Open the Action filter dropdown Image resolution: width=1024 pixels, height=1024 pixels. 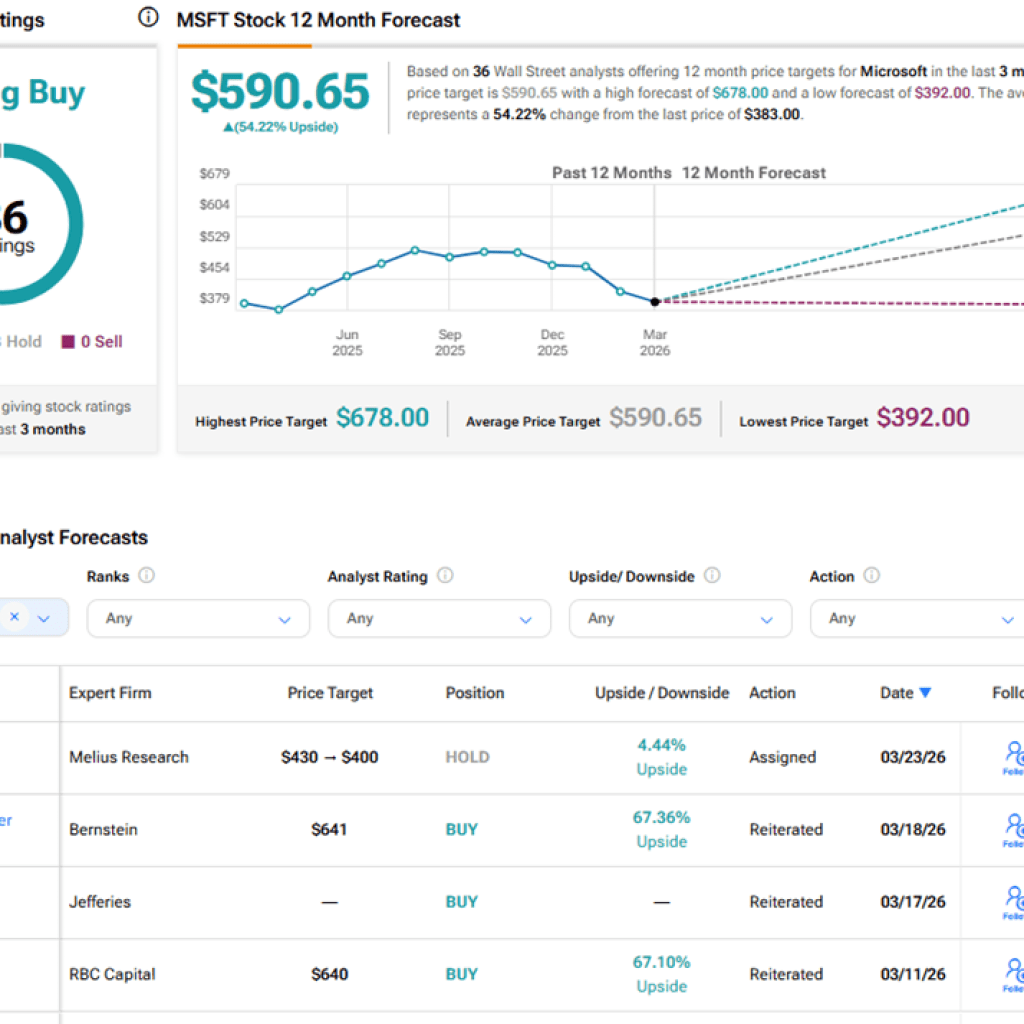coord(917,618)
